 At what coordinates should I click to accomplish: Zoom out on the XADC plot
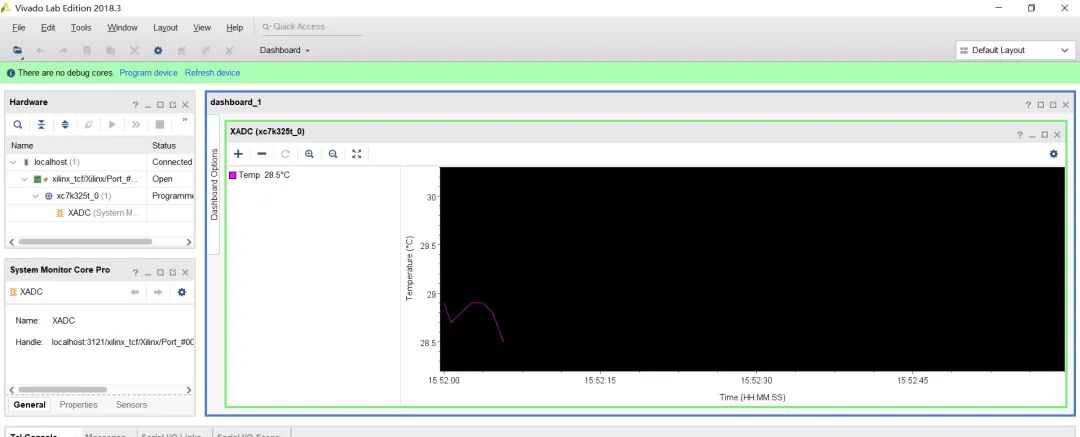333,154
